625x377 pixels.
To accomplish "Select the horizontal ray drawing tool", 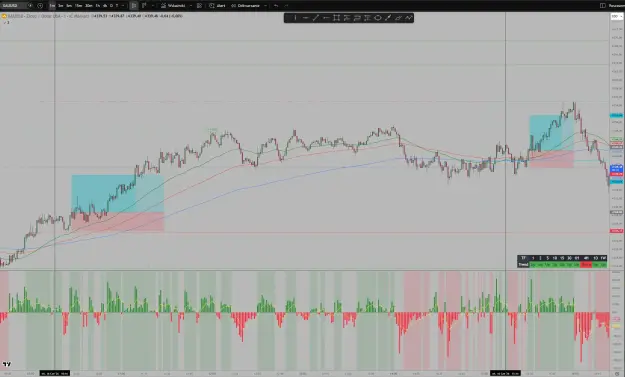I will click(x=326, y=18).
